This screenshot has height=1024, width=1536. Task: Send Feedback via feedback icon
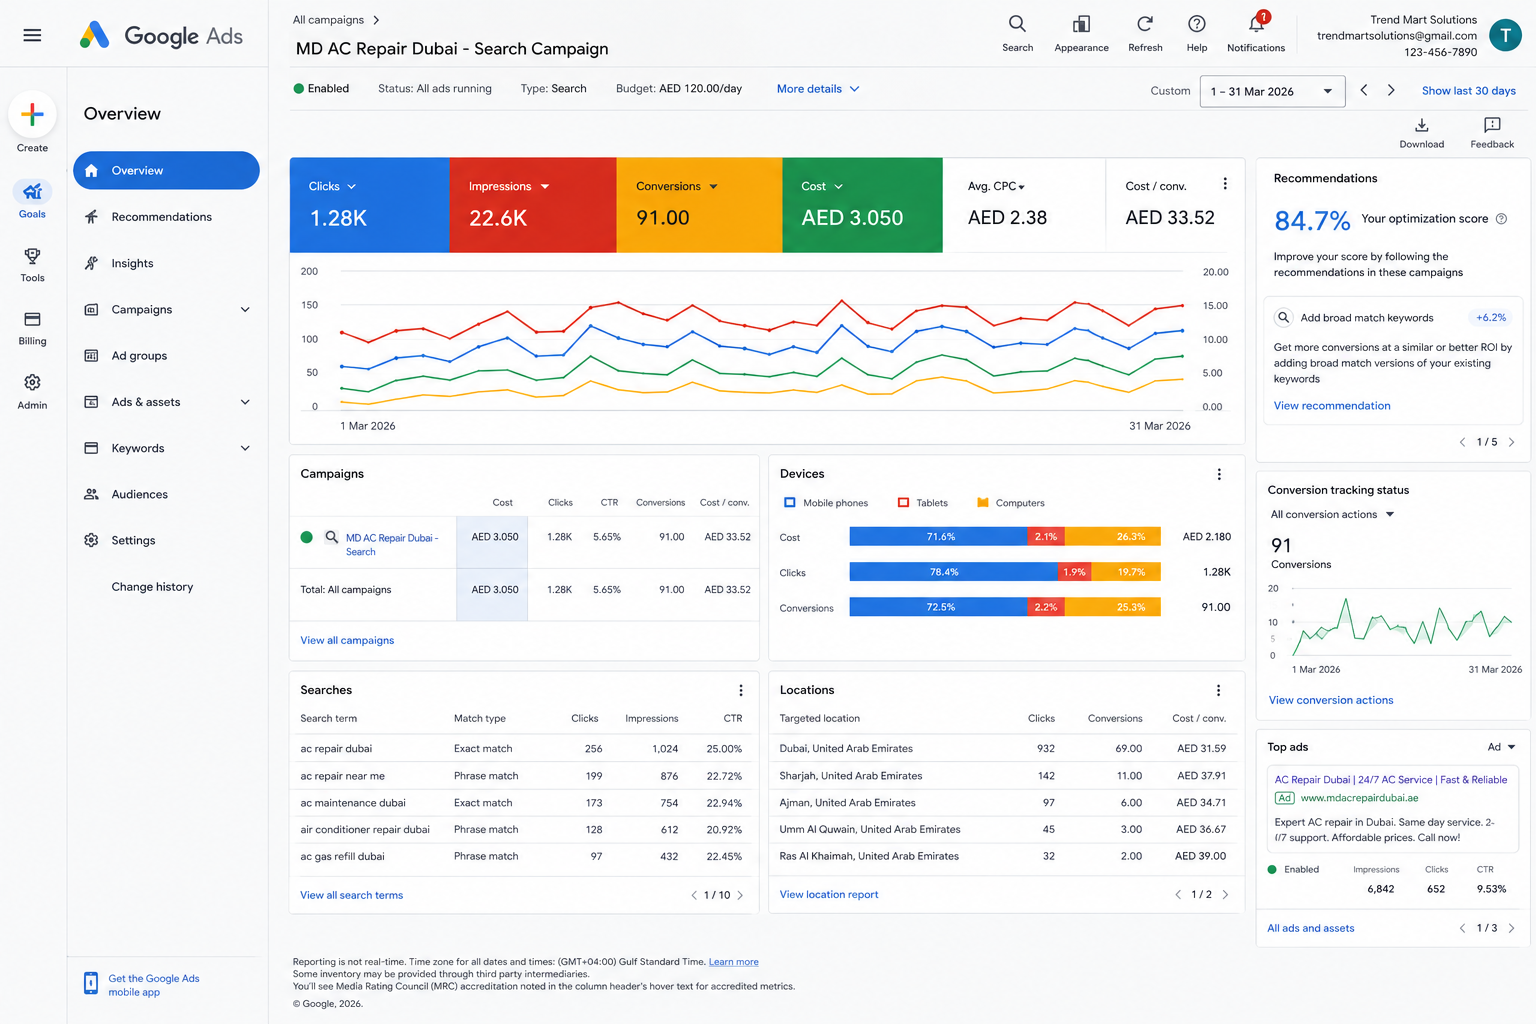[x=1492, y=132]
